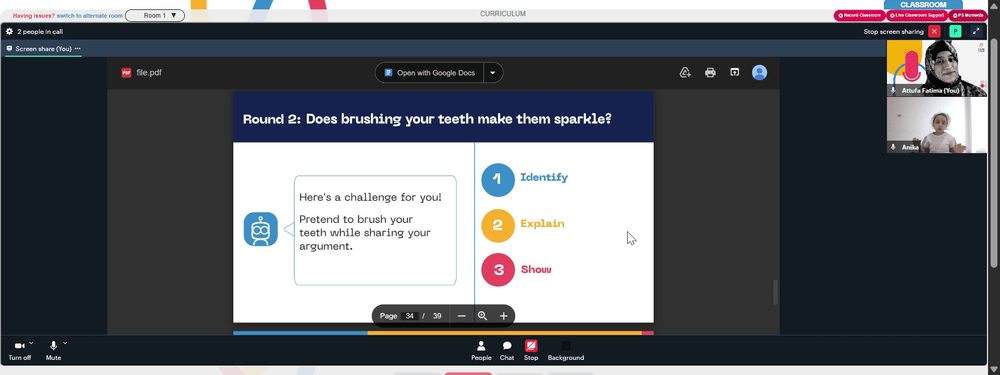
Task: Expand camera options chevron
Action: click(x=31, y=343)
